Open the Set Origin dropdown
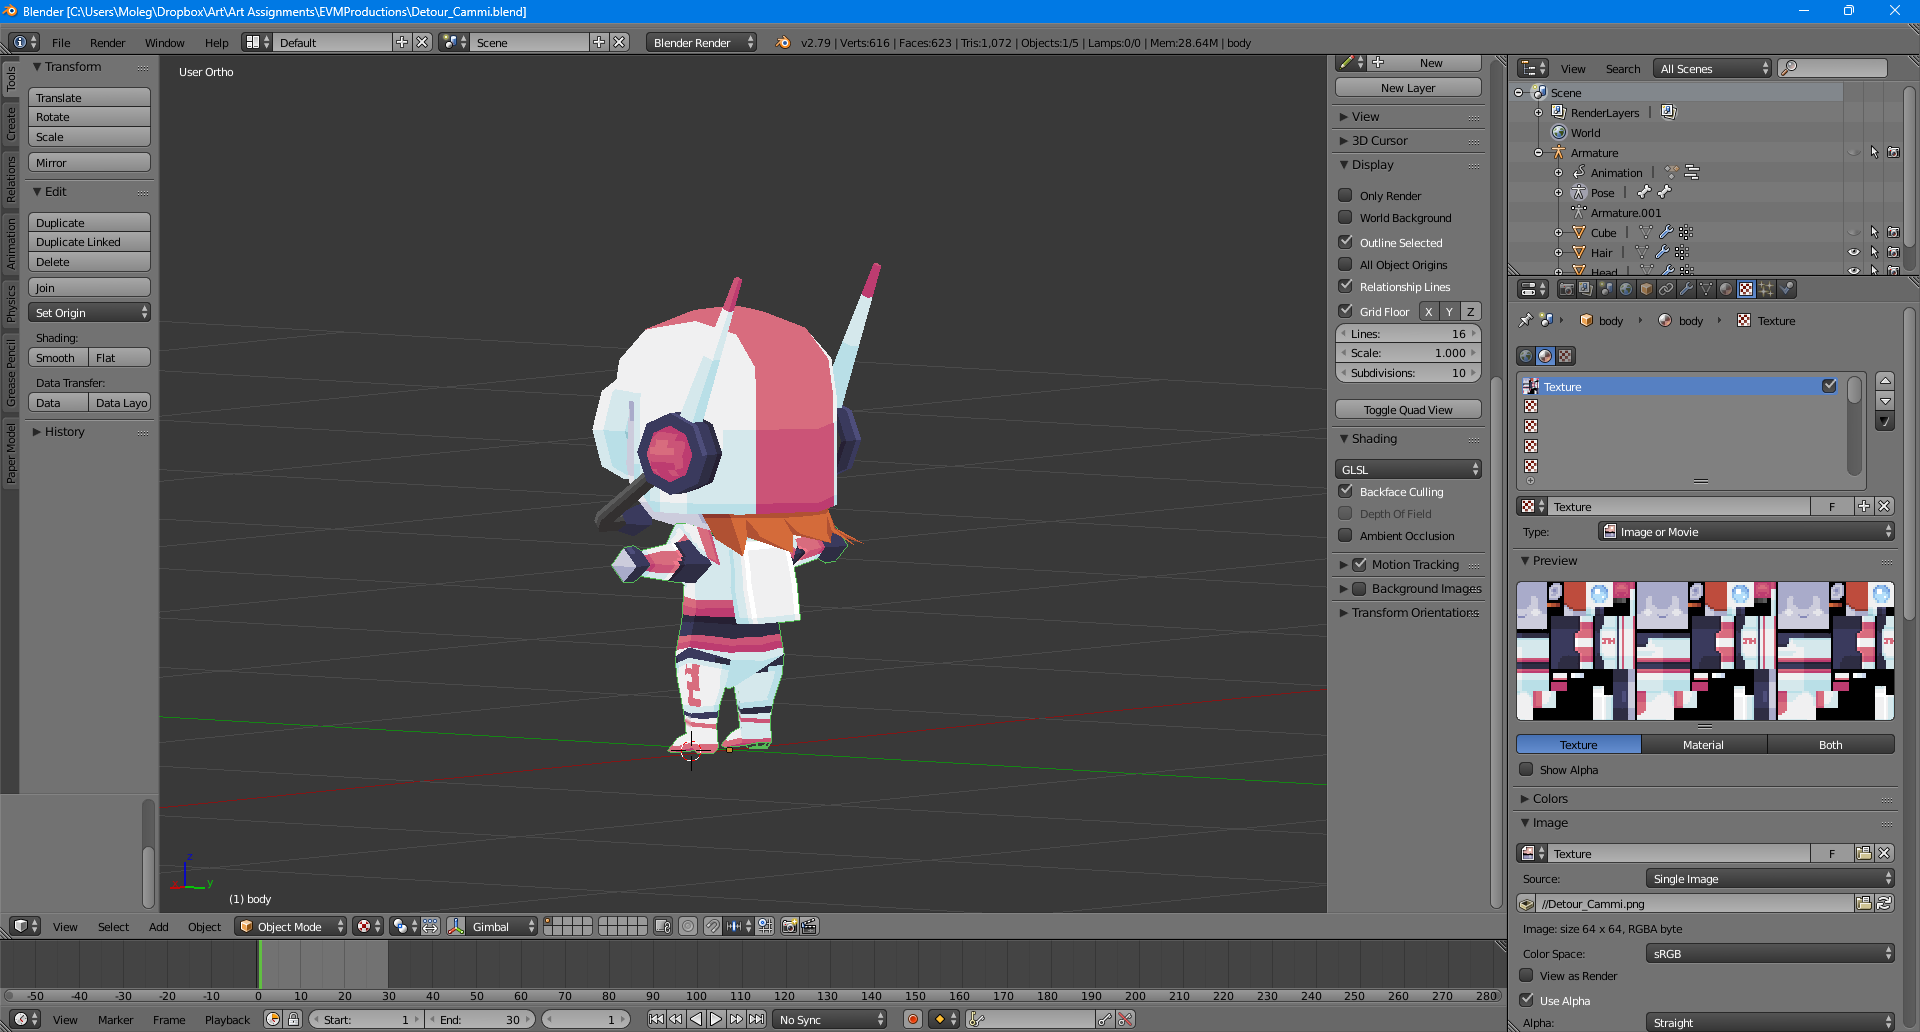 (90, 313)
